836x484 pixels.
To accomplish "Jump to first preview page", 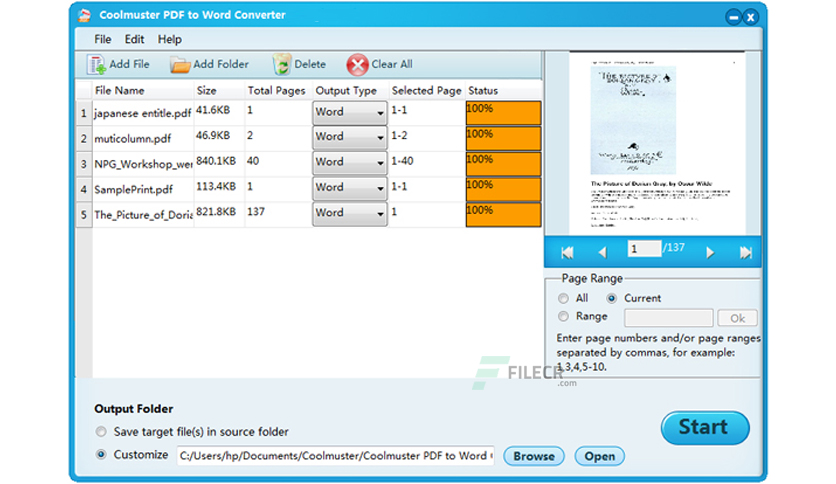I will point(567,252).
